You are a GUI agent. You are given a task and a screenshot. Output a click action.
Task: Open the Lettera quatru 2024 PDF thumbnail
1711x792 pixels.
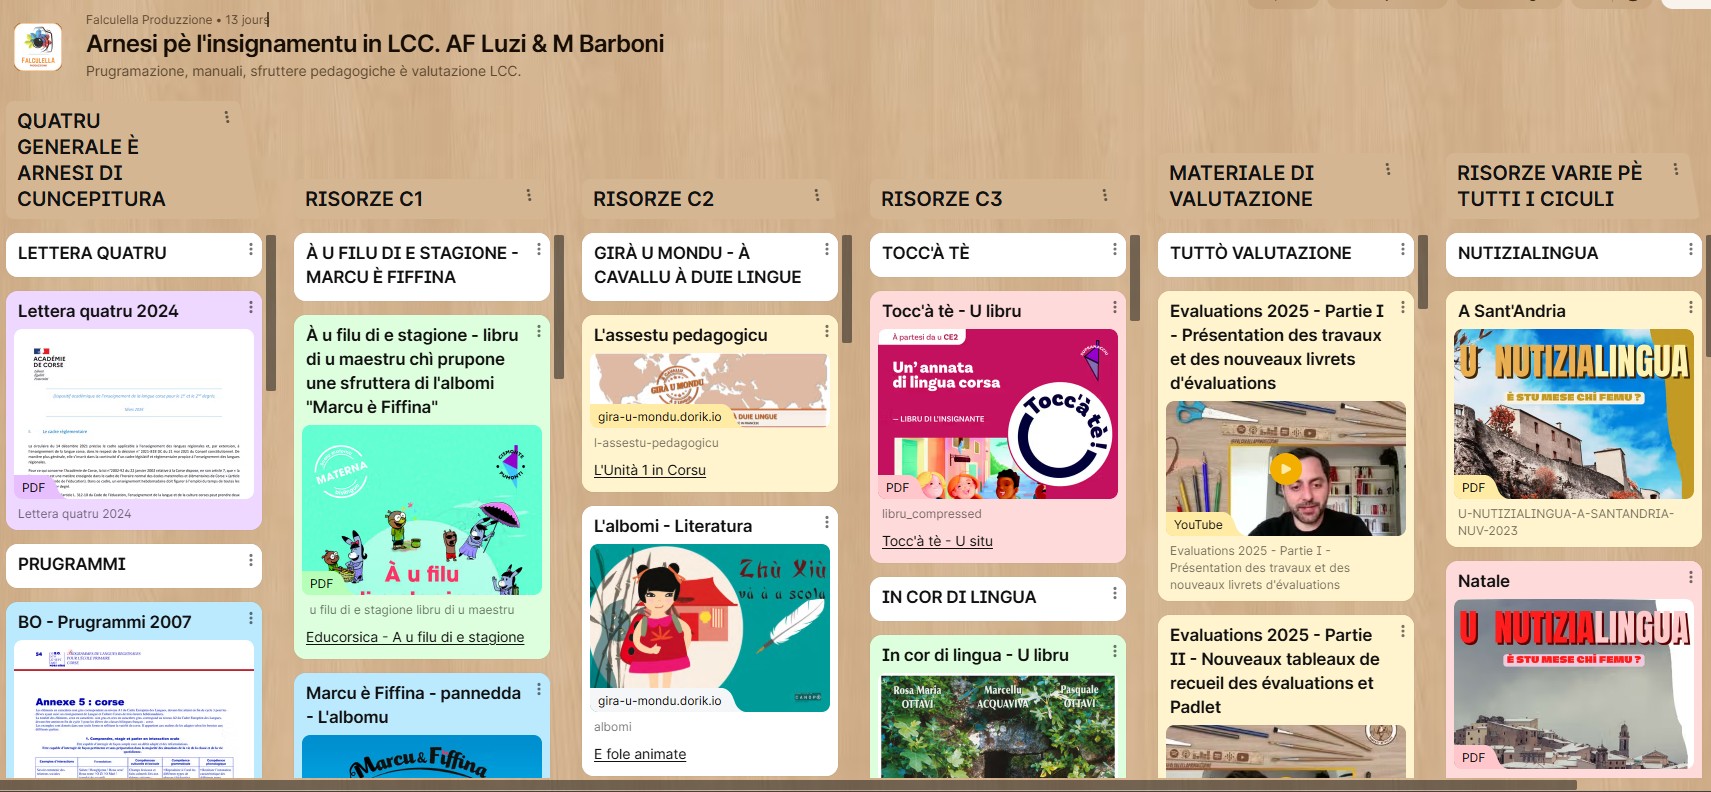pyautogui.click(x=134, y=414)
